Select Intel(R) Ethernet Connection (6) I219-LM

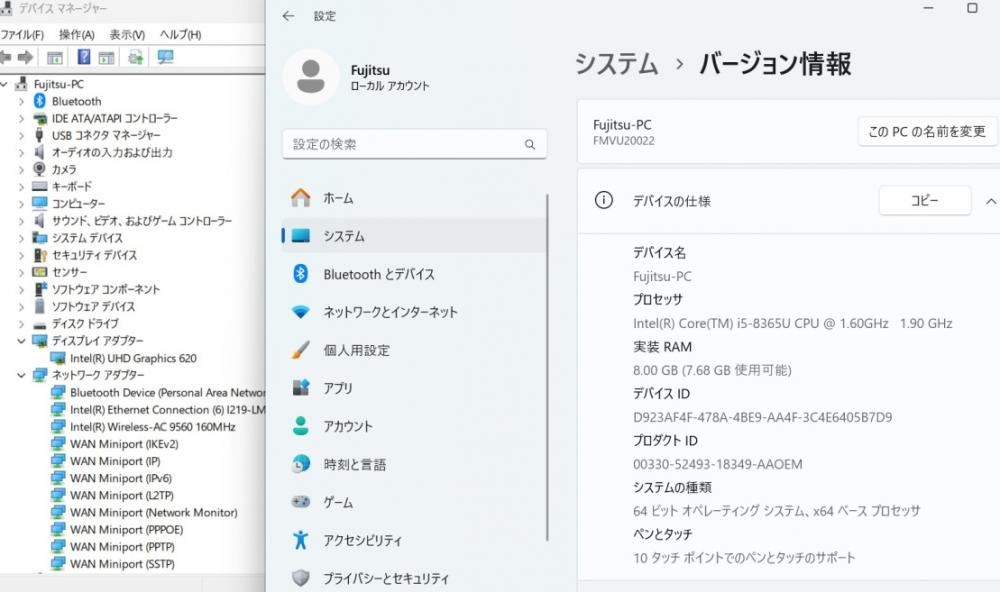167,410
